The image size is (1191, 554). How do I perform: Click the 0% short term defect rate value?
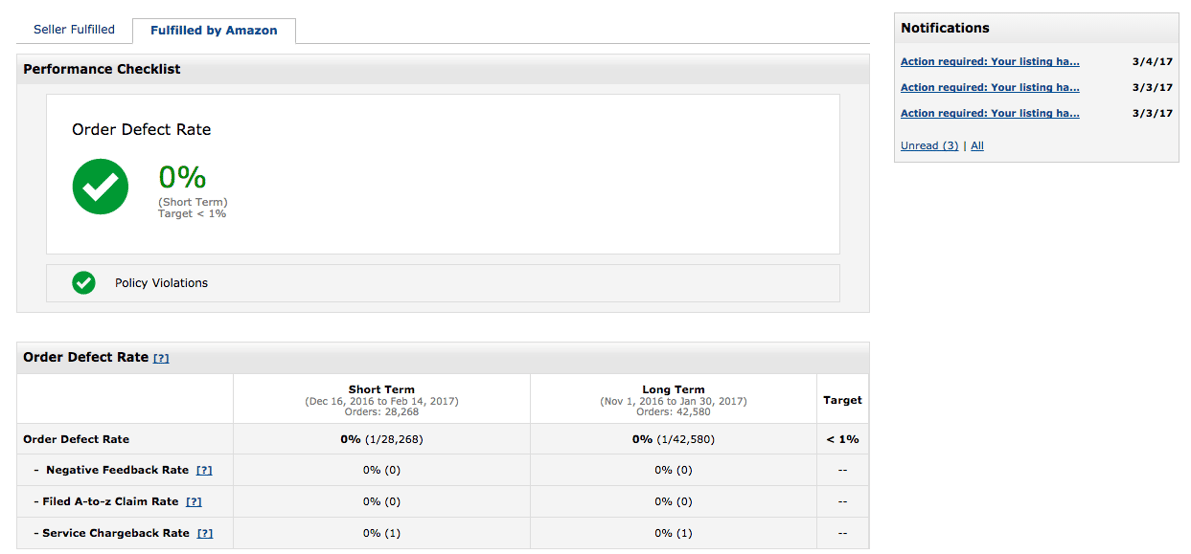[182, 178]
